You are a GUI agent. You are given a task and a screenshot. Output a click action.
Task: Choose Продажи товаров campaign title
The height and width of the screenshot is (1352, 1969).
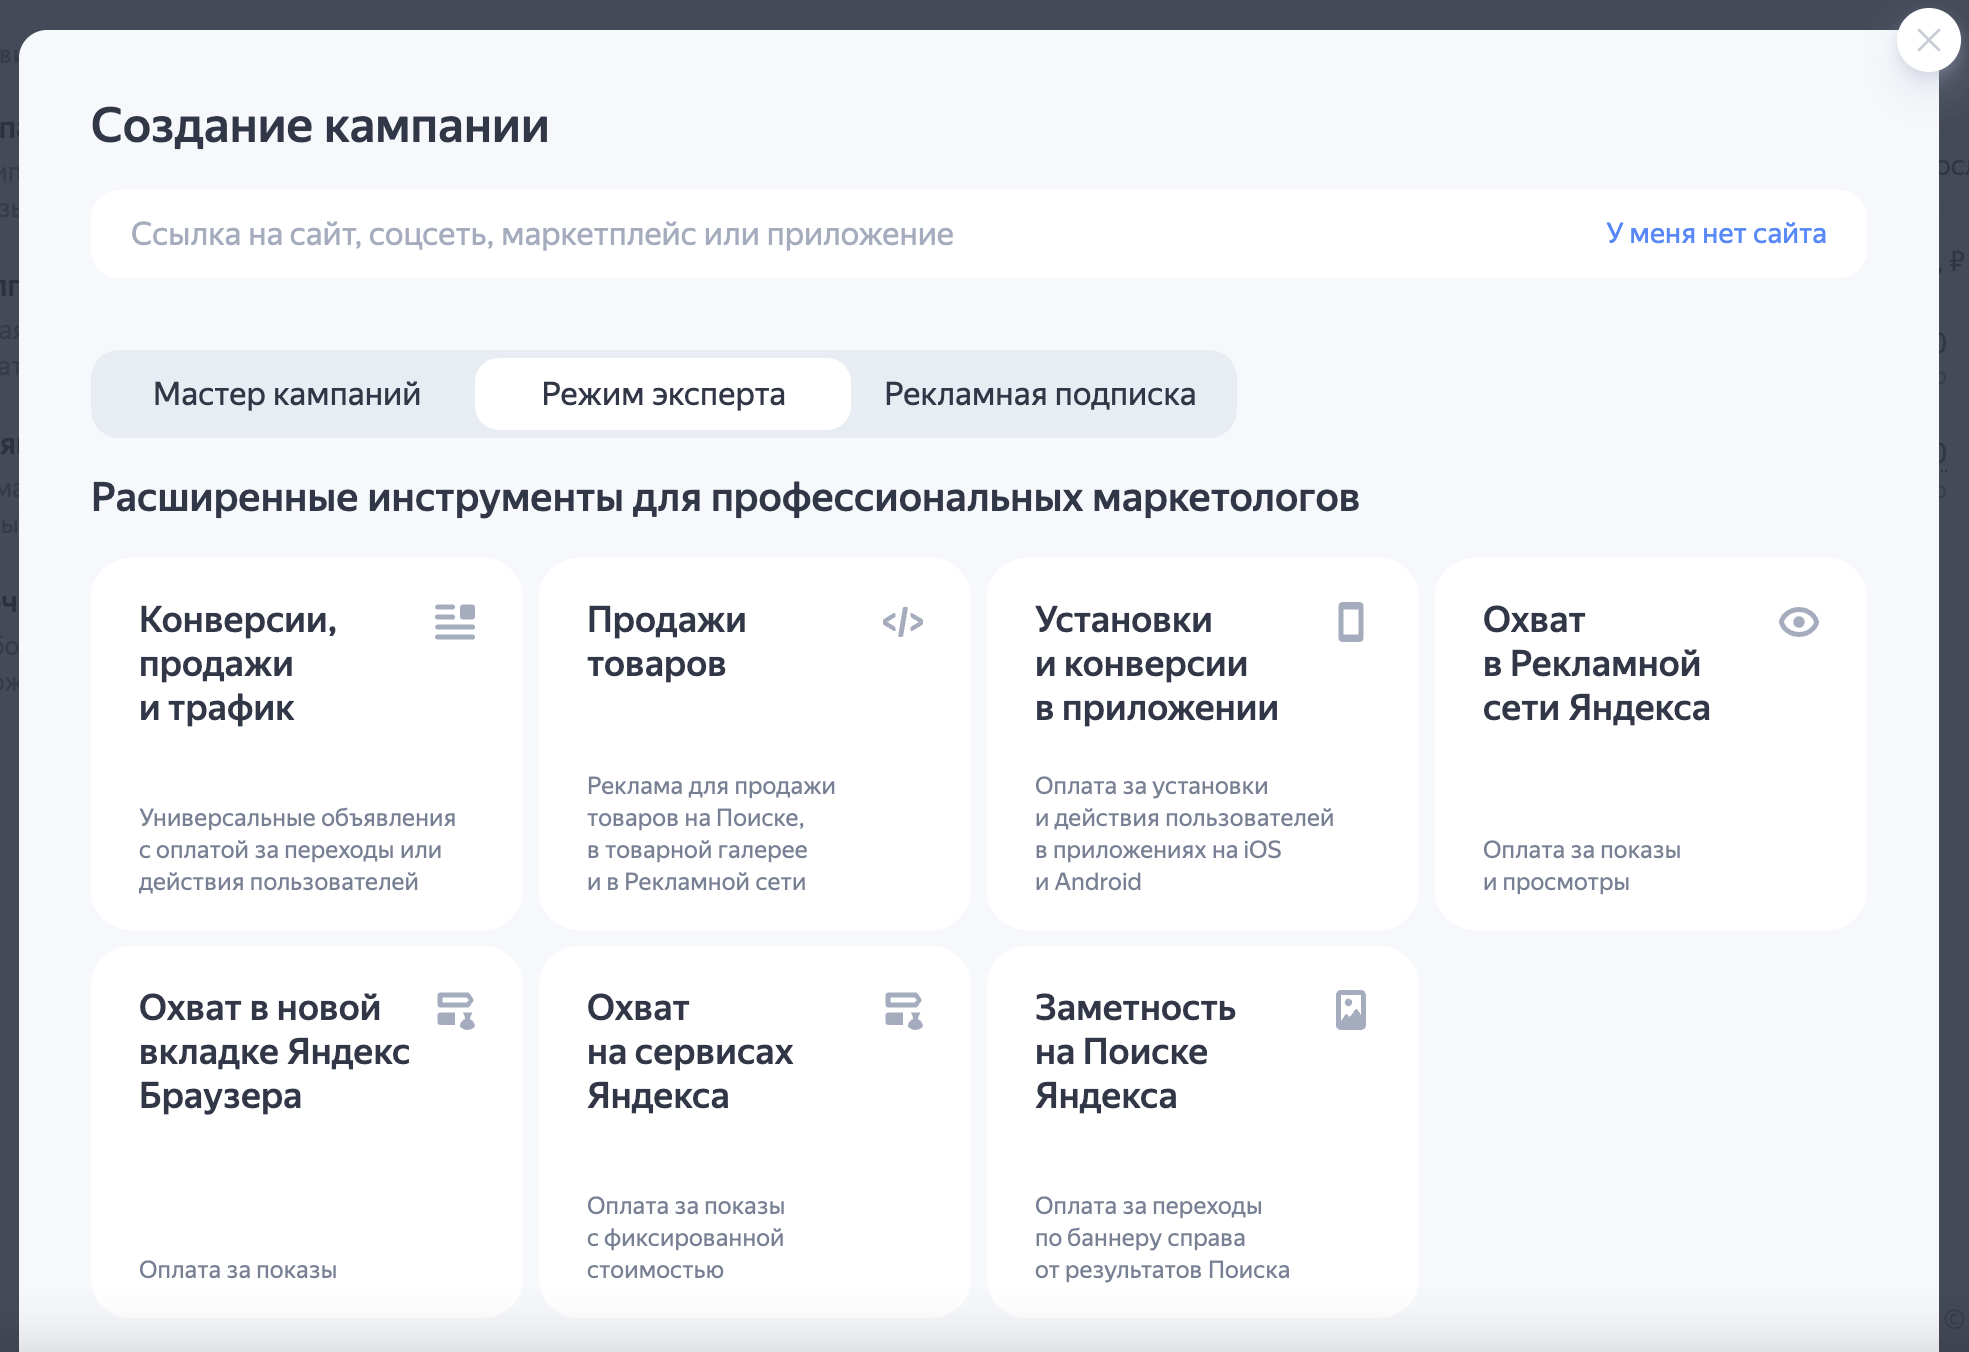click(666, 642)
